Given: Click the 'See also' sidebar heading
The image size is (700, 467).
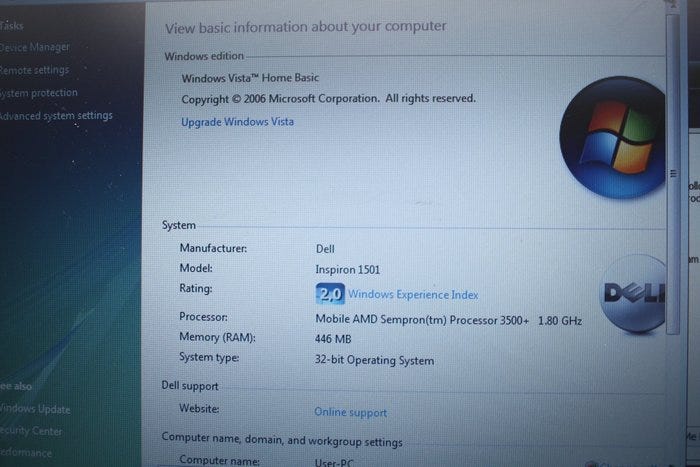Looking at the screenshot, I should pos(16,386).
